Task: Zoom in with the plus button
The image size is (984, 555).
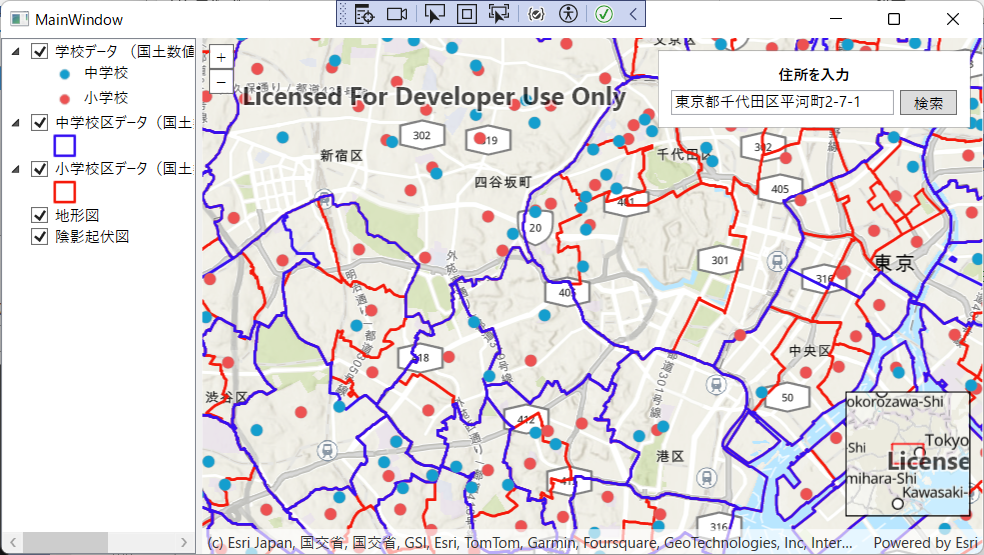Action: pos(221,58)
